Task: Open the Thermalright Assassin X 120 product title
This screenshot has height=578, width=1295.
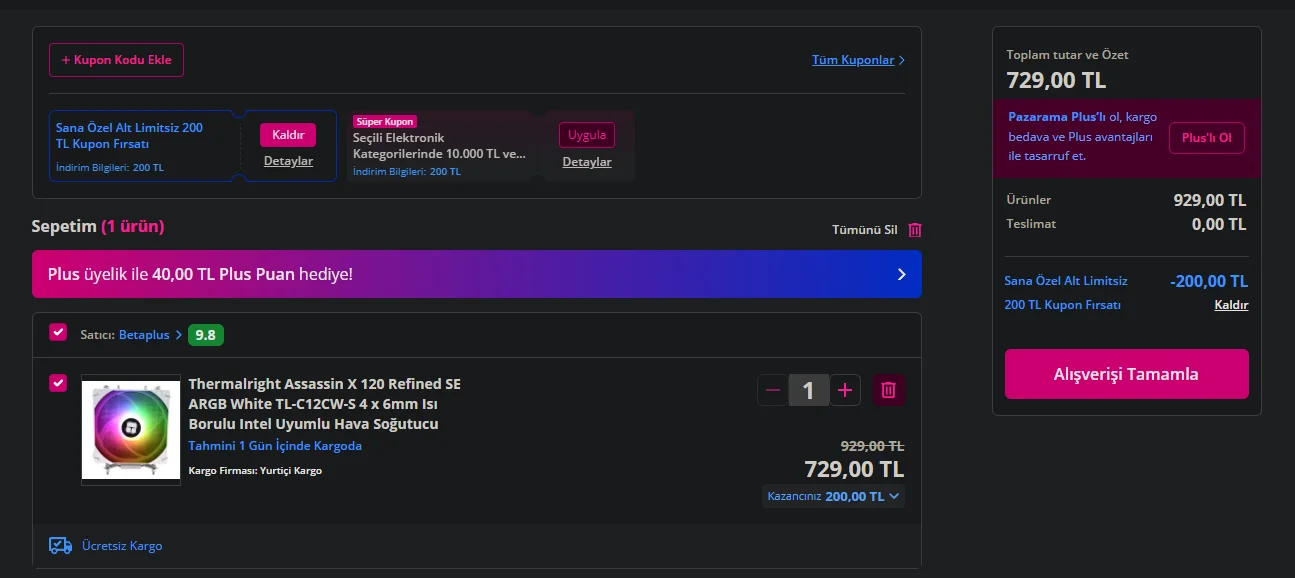Action: (325, 404)
